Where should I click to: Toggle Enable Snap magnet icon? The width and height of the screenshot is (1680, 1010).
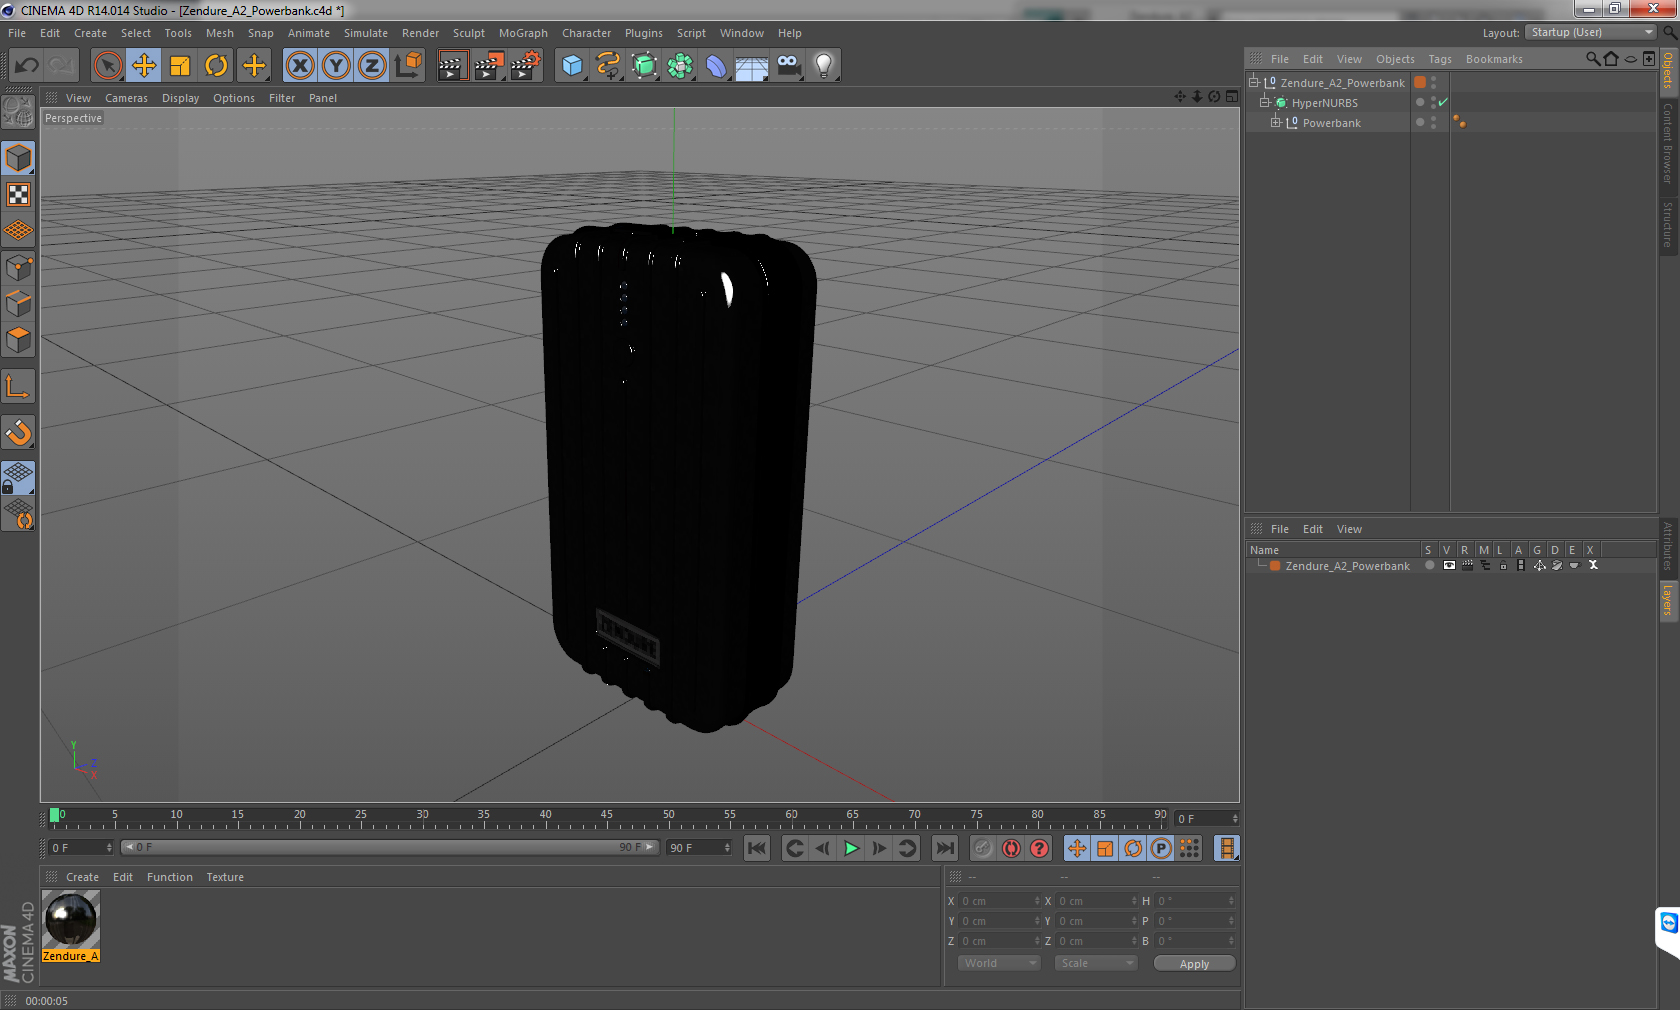pos(18,433)
